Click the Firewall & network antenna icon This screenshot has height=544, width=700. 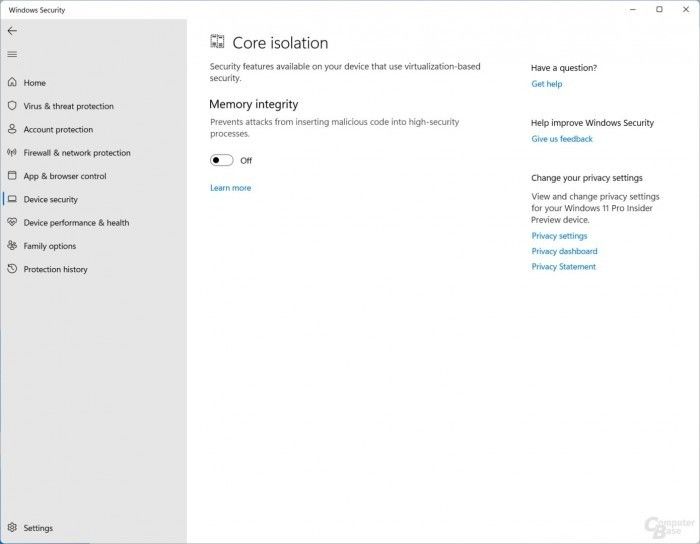pos(12,152)
